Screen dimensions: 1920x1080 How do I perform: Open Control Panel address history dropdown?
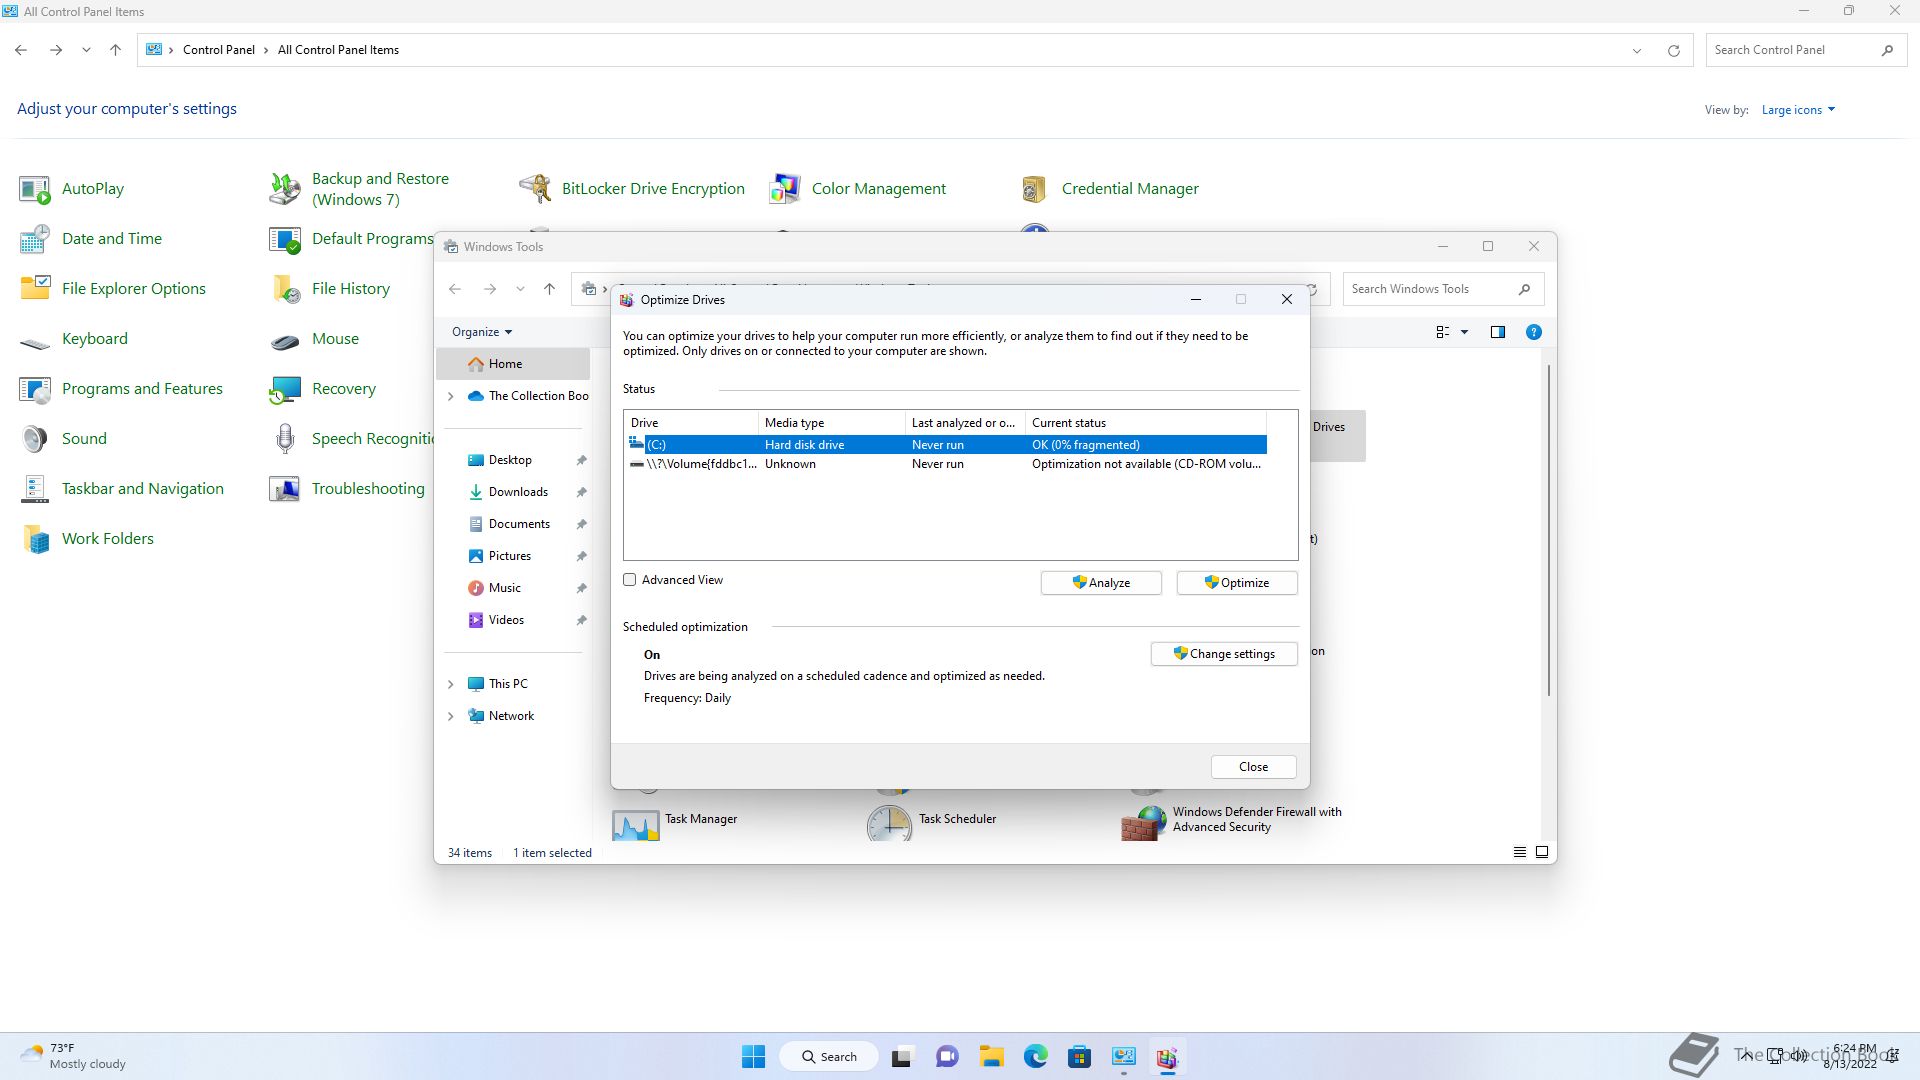point(1637,50)
